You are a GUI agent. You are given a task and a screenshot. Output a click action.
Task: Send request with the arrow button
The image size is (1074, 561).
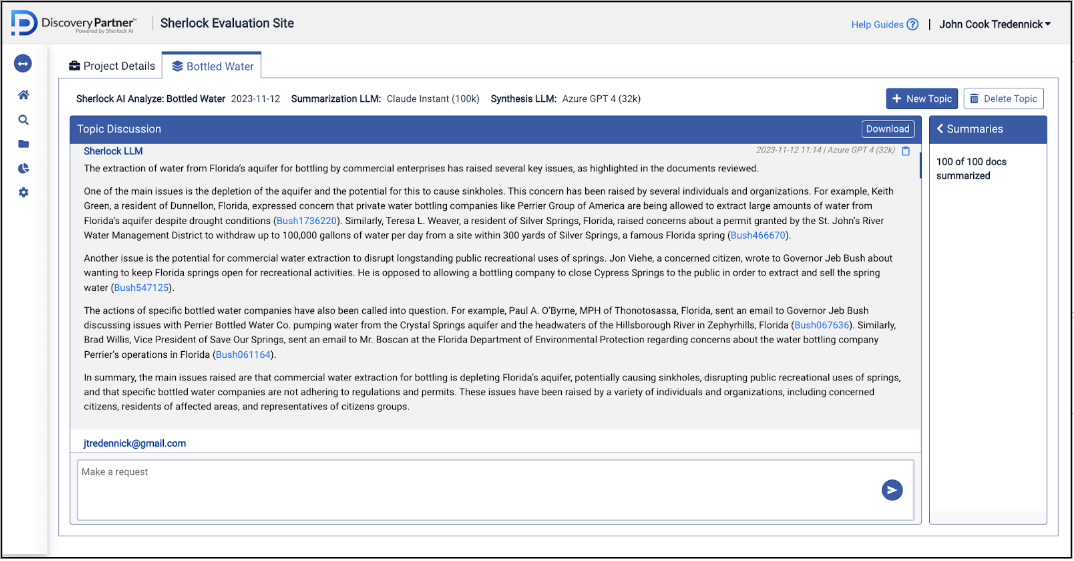[x=892, y=489]
